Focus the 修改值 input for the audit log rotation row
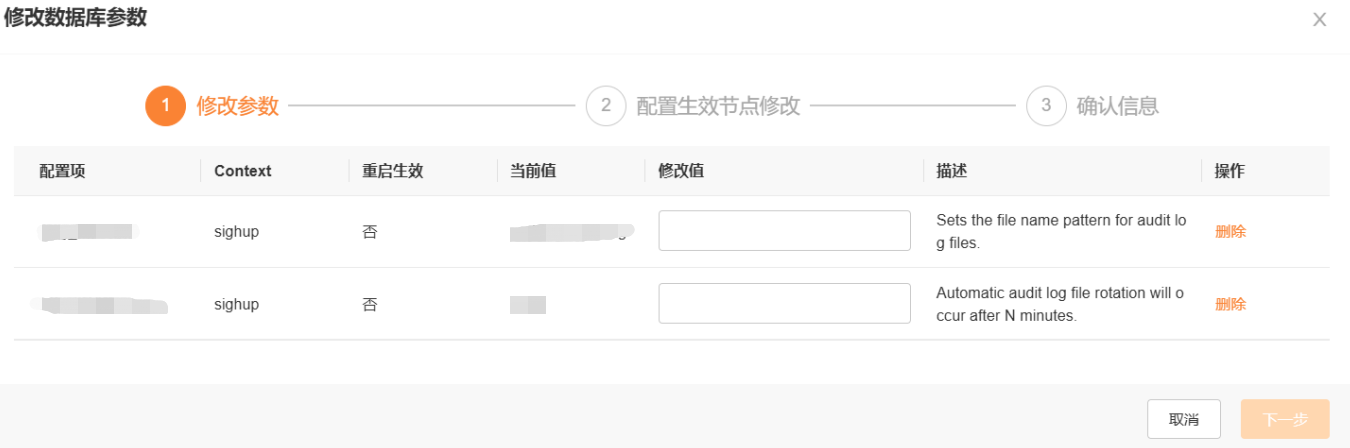 [784, 303]
